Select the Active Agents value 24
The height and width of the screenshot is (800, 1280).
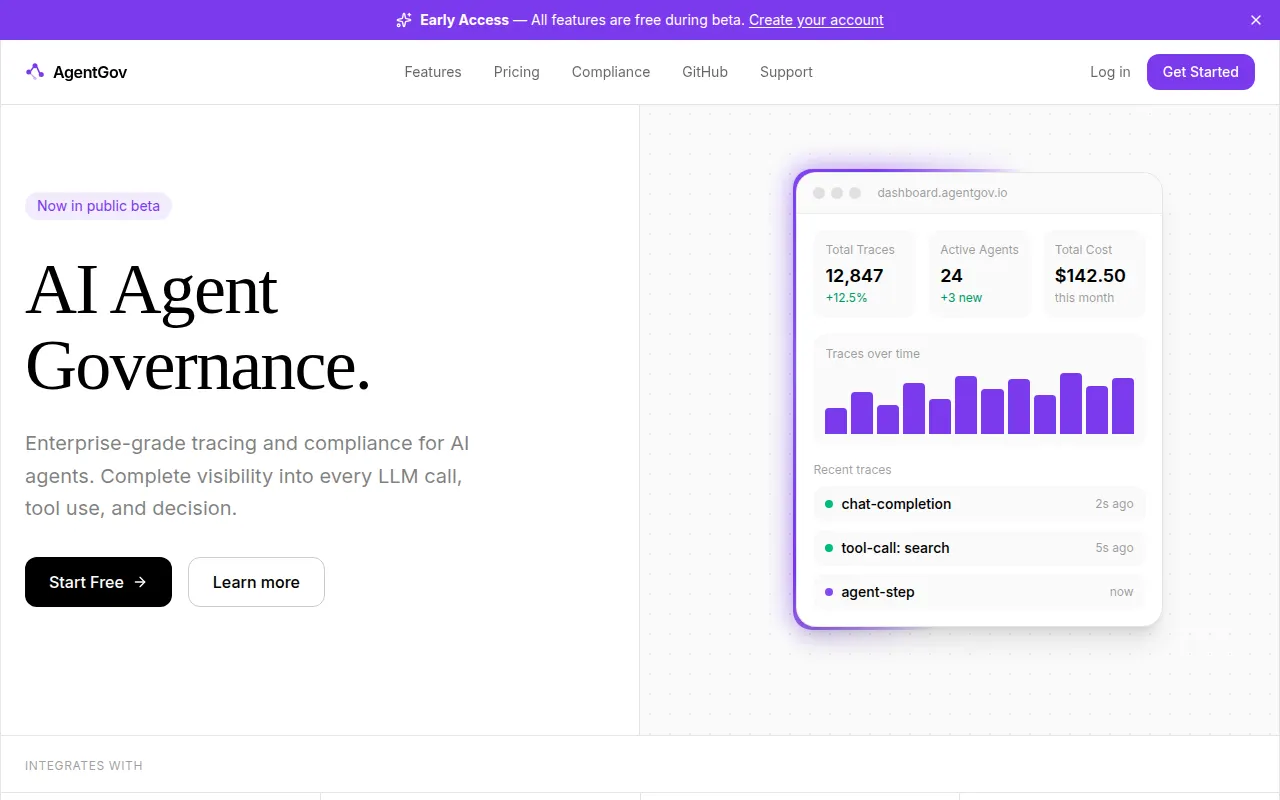click(951, 275)
